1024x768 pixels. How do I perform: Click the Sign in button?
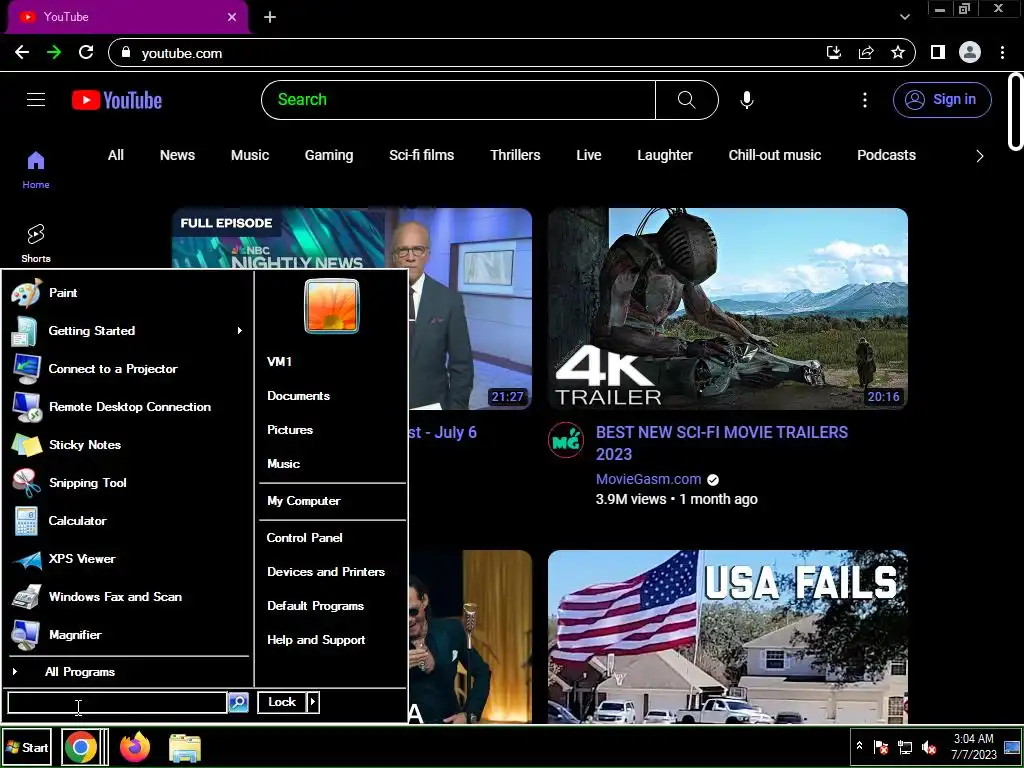pyautogui.click(x=942, y=100)
